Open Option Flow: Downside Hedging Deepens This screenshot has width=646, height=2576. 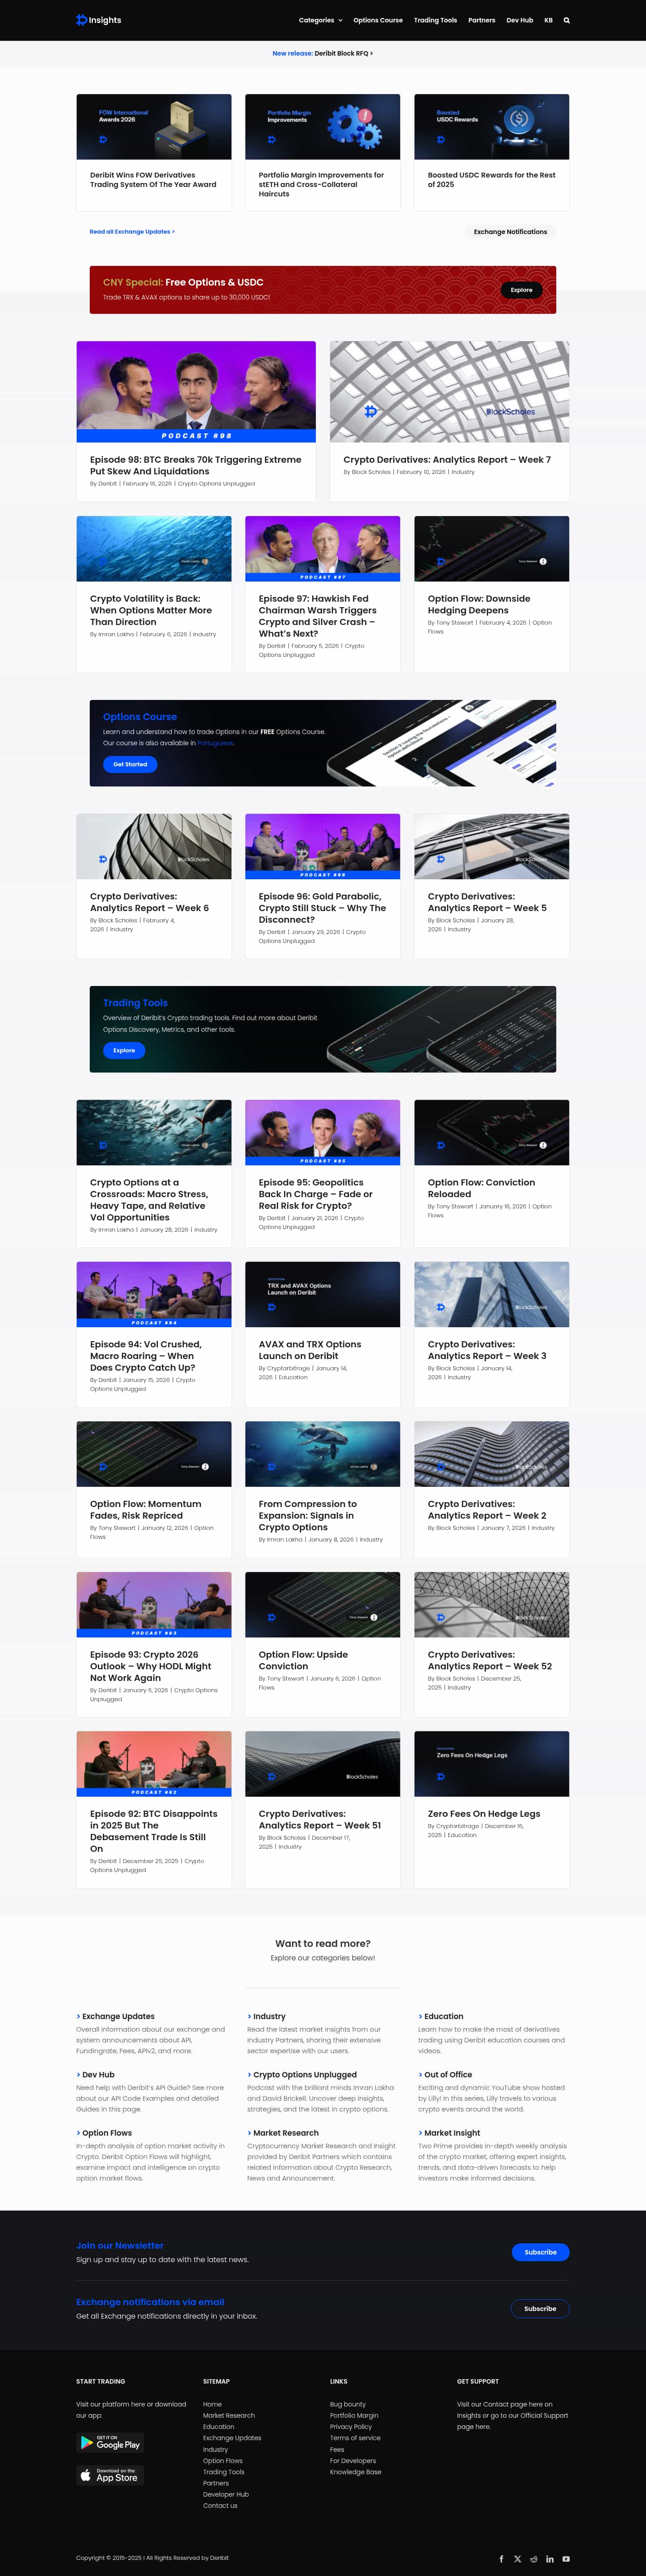(x=479, y=604)
